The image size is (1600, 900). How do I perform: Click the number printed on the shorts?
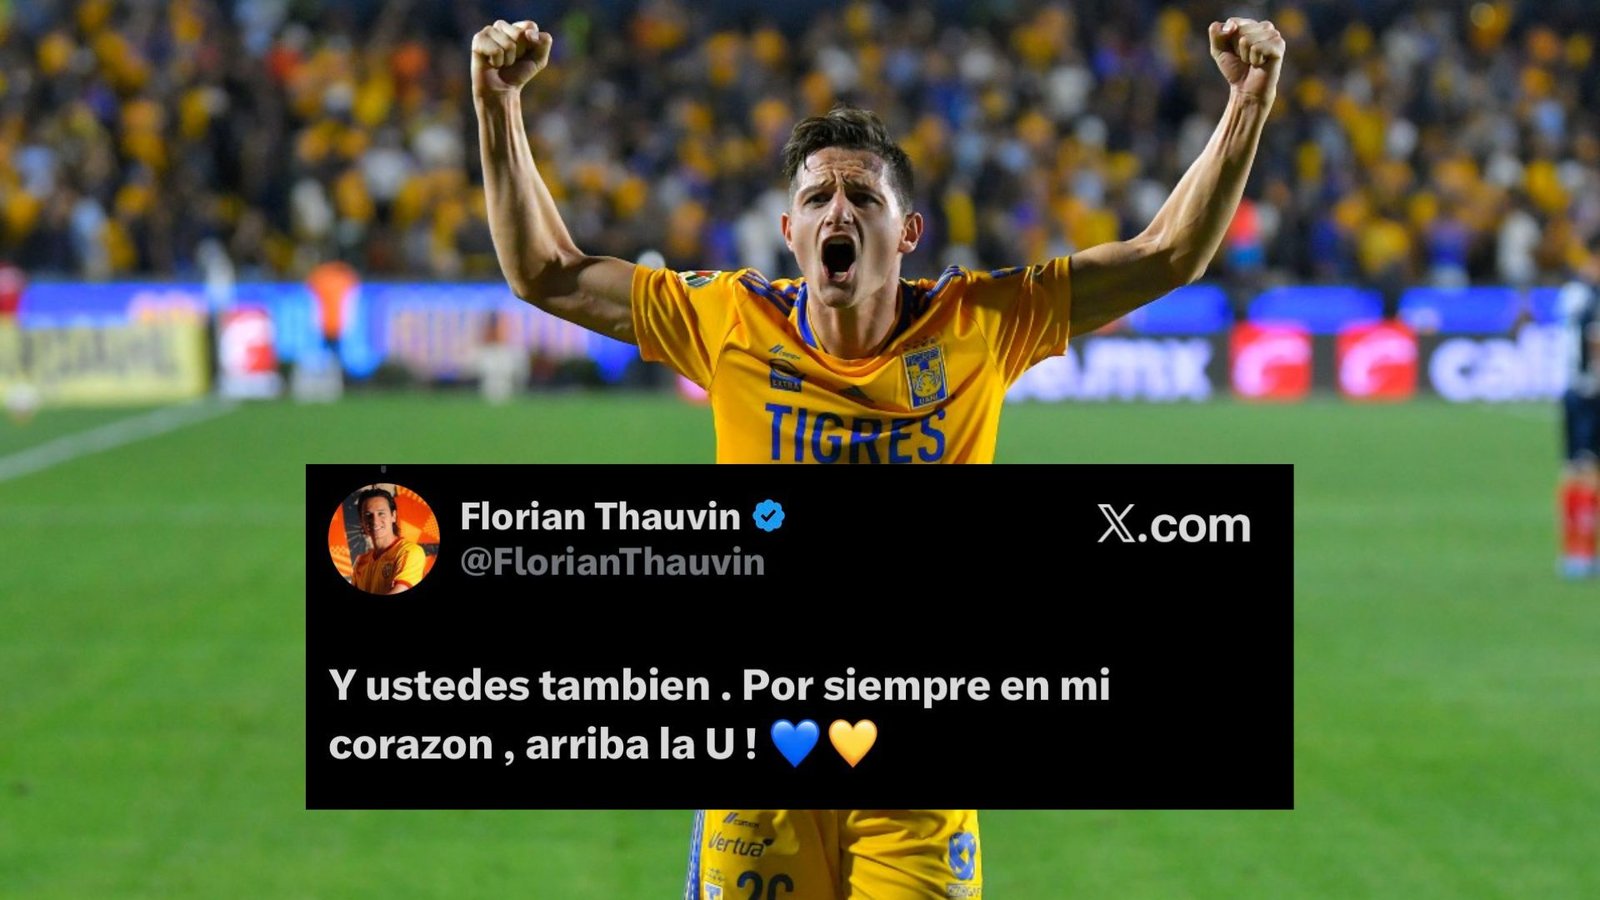(764, 885)
